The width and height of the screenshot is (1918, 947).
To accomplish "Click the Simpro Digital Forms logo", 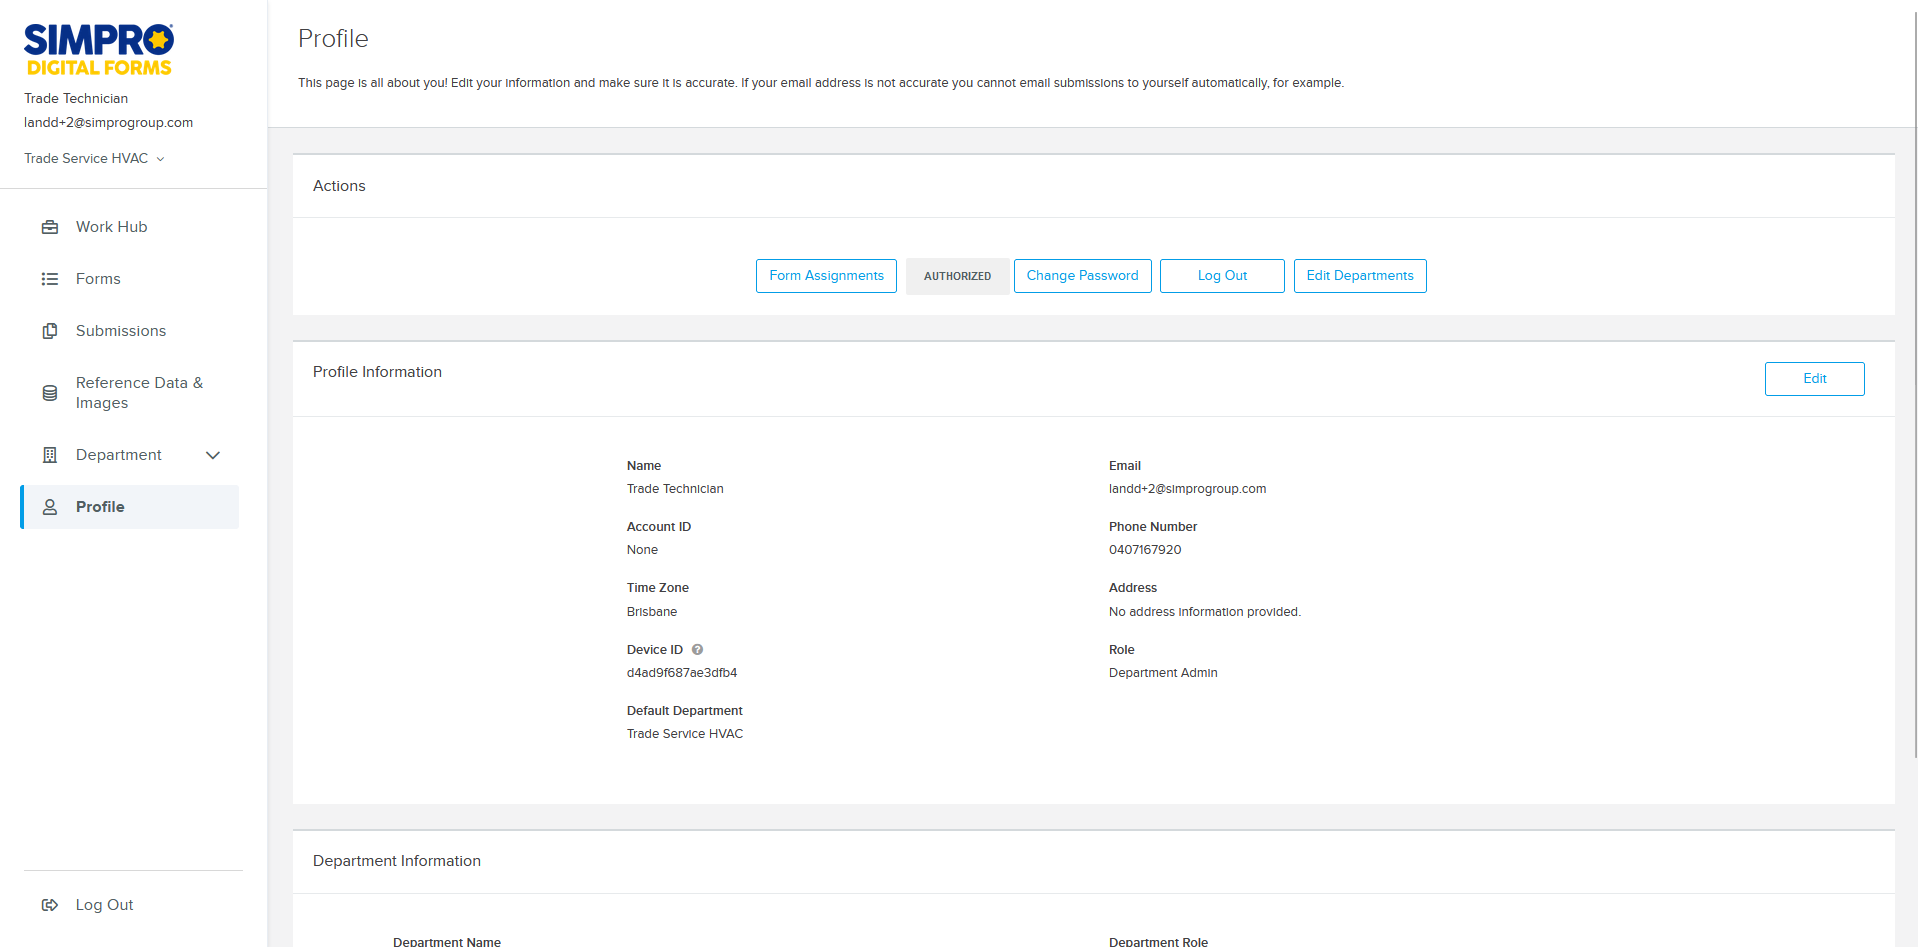I will click(x=98, y=50).
